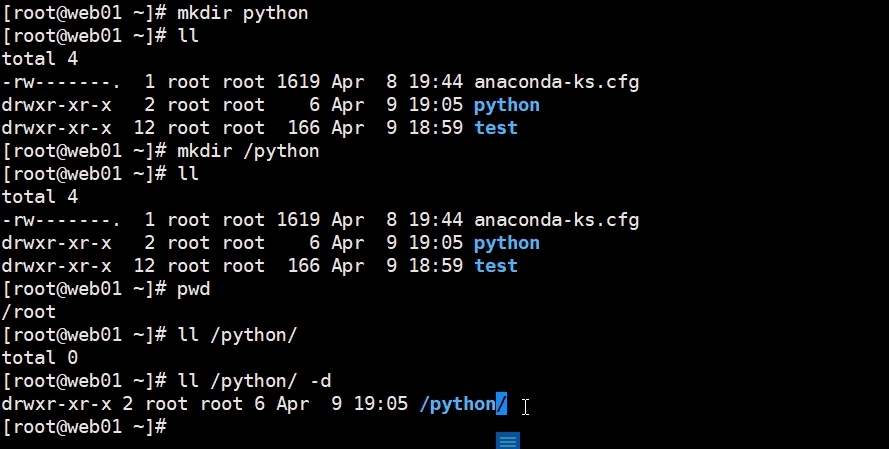Click the 'll /python/ -d' command
Image resolution: width=889 pixels, height=449 pixels.
[254, 381]
